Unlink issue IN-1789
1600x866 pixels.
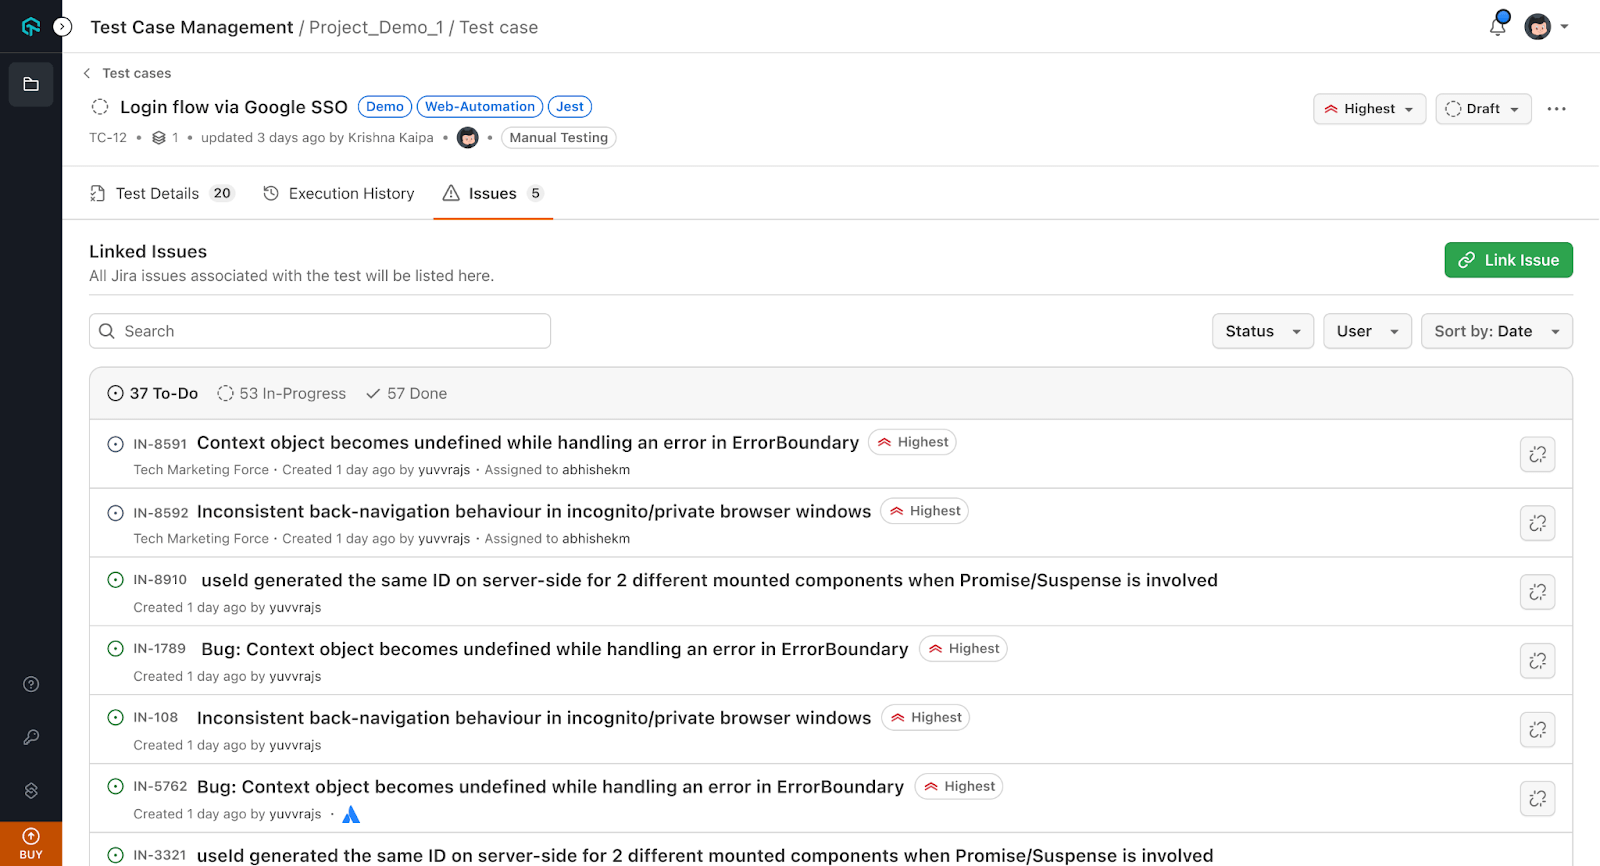(x=1538, y=662)
